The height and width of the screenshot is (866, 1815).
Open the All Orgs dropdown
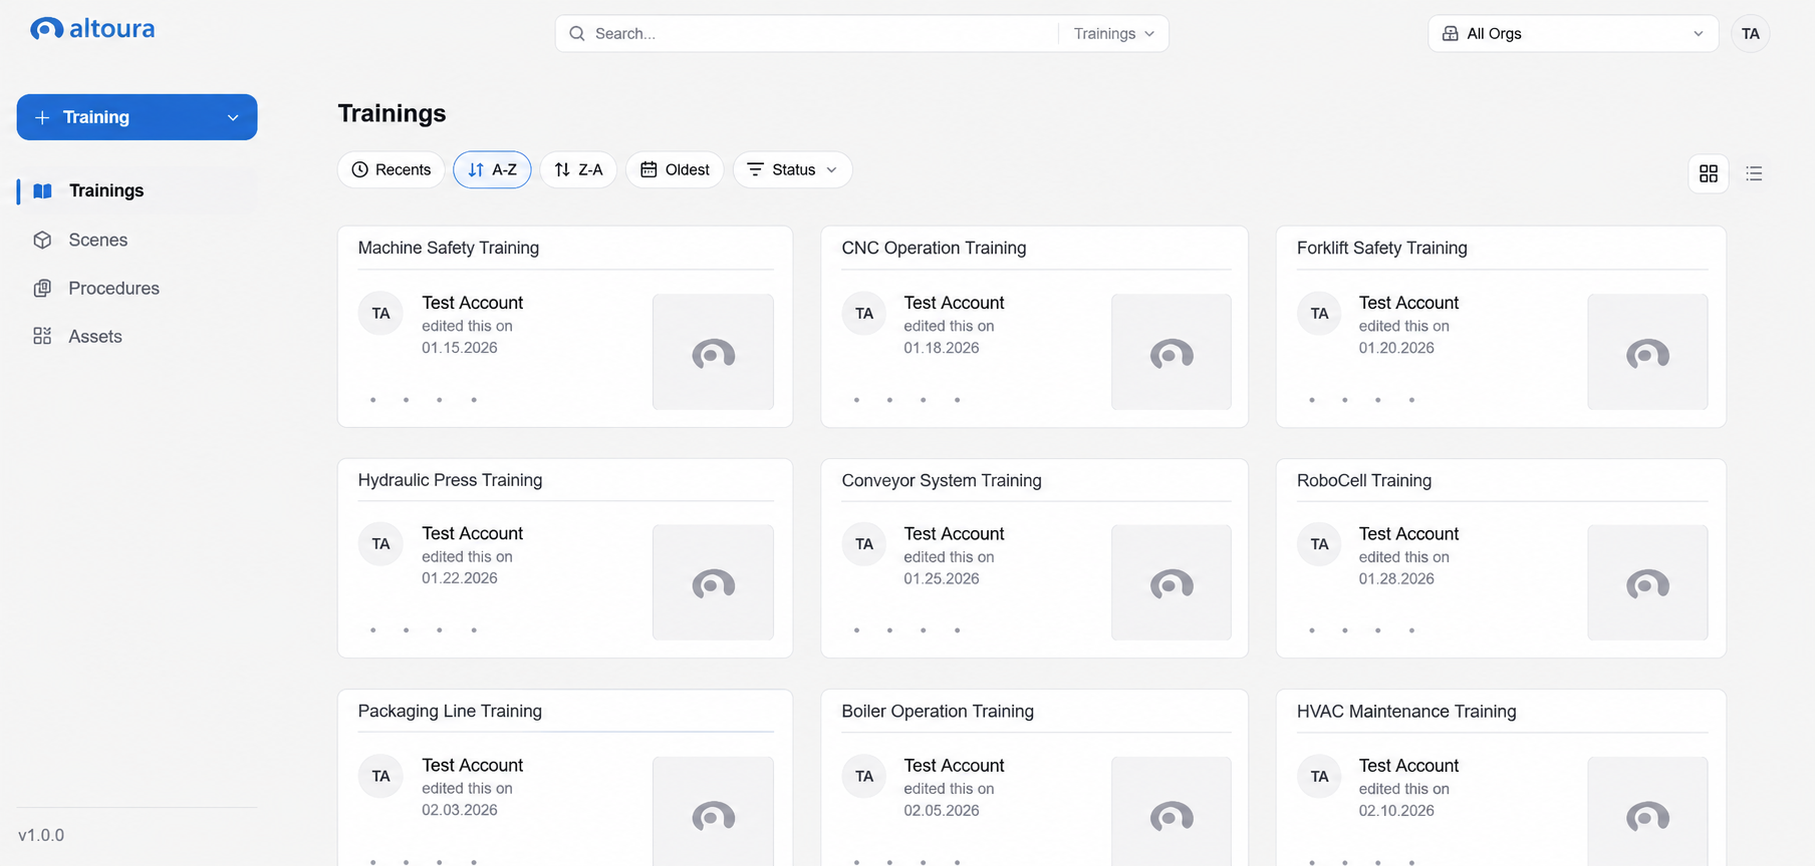point(1572,33)
